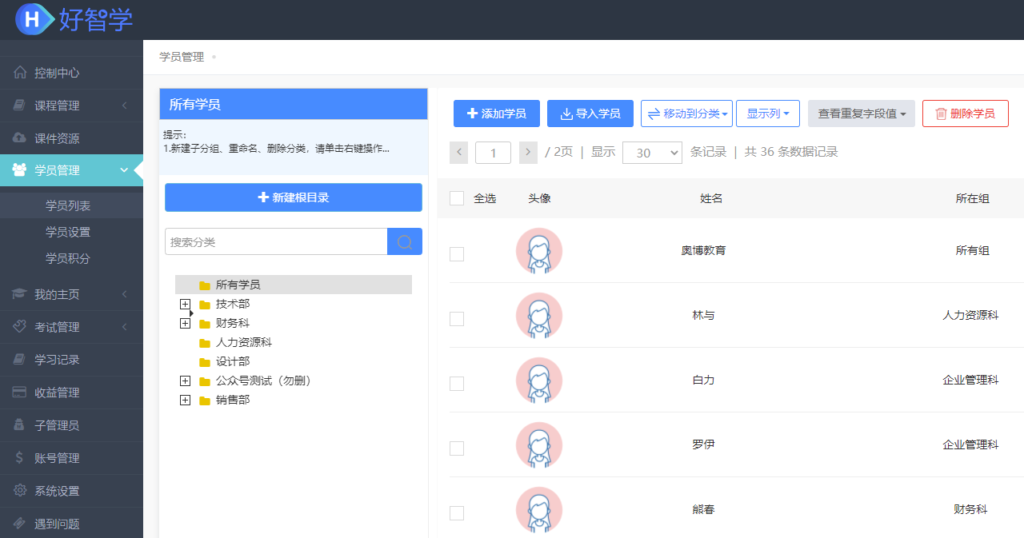The image size is (1024, 538).
Task: Select the 所有学员 tree item
Action: (293, 285)
